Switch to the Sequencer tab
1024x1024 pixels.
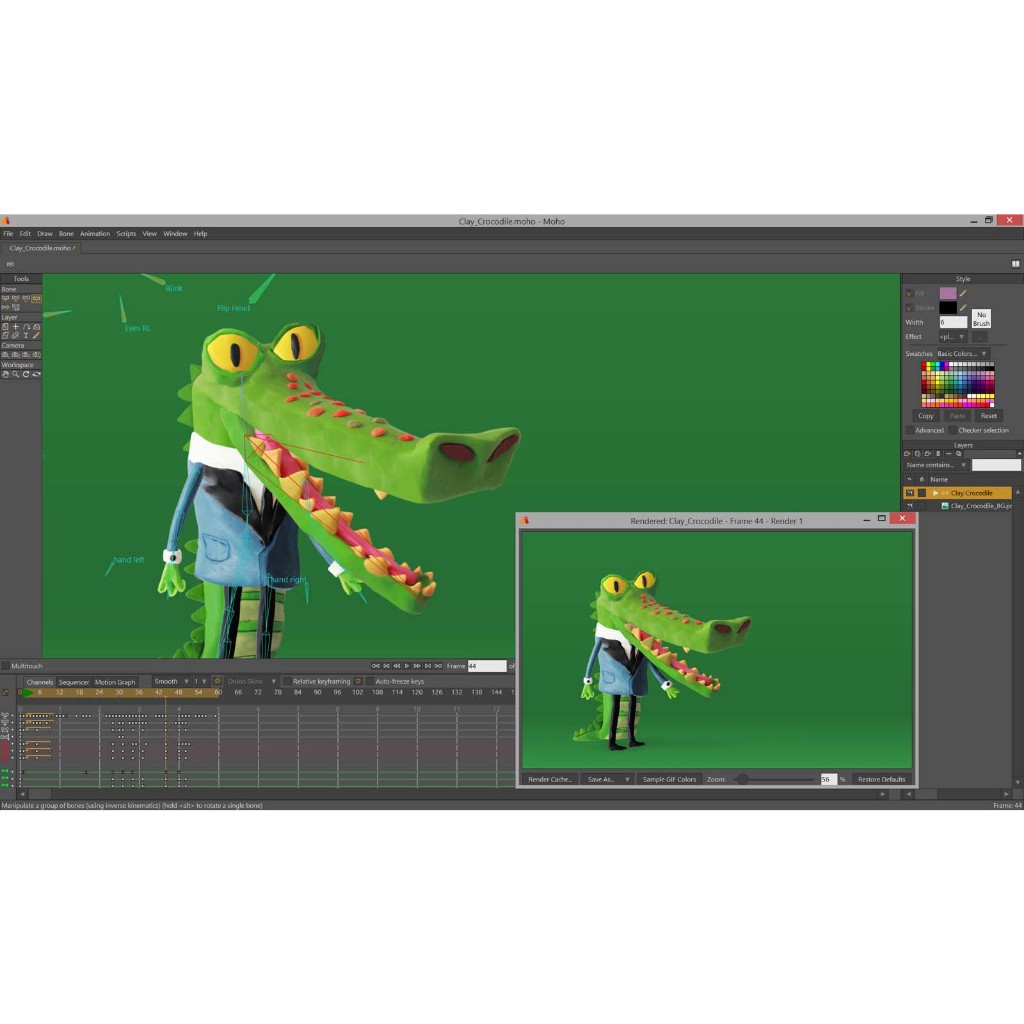[74, 682]
